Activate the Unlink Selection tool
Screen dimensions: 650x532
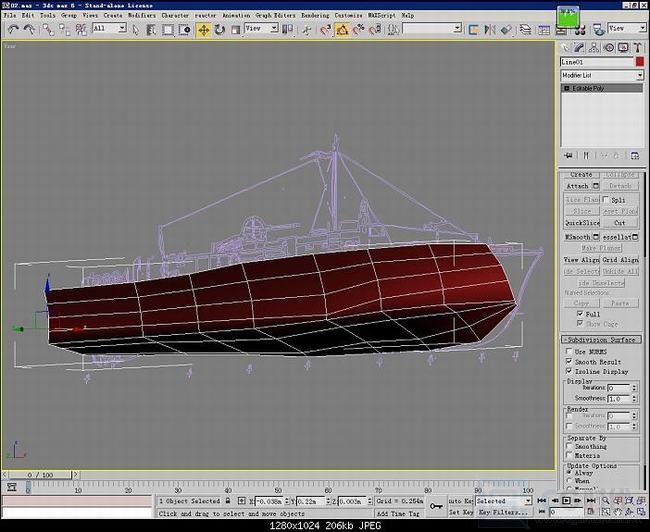[65, 29]
